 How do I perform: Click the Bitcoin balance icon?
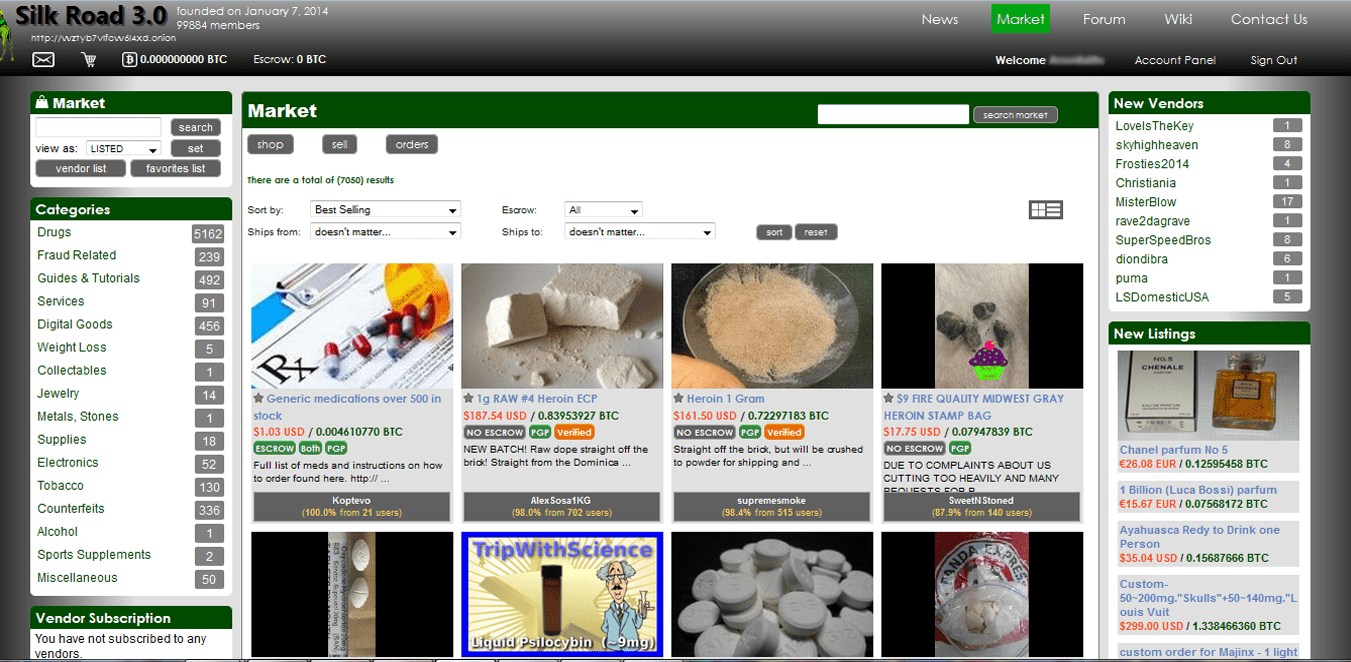pyautogui.click(x=129, y=60)
